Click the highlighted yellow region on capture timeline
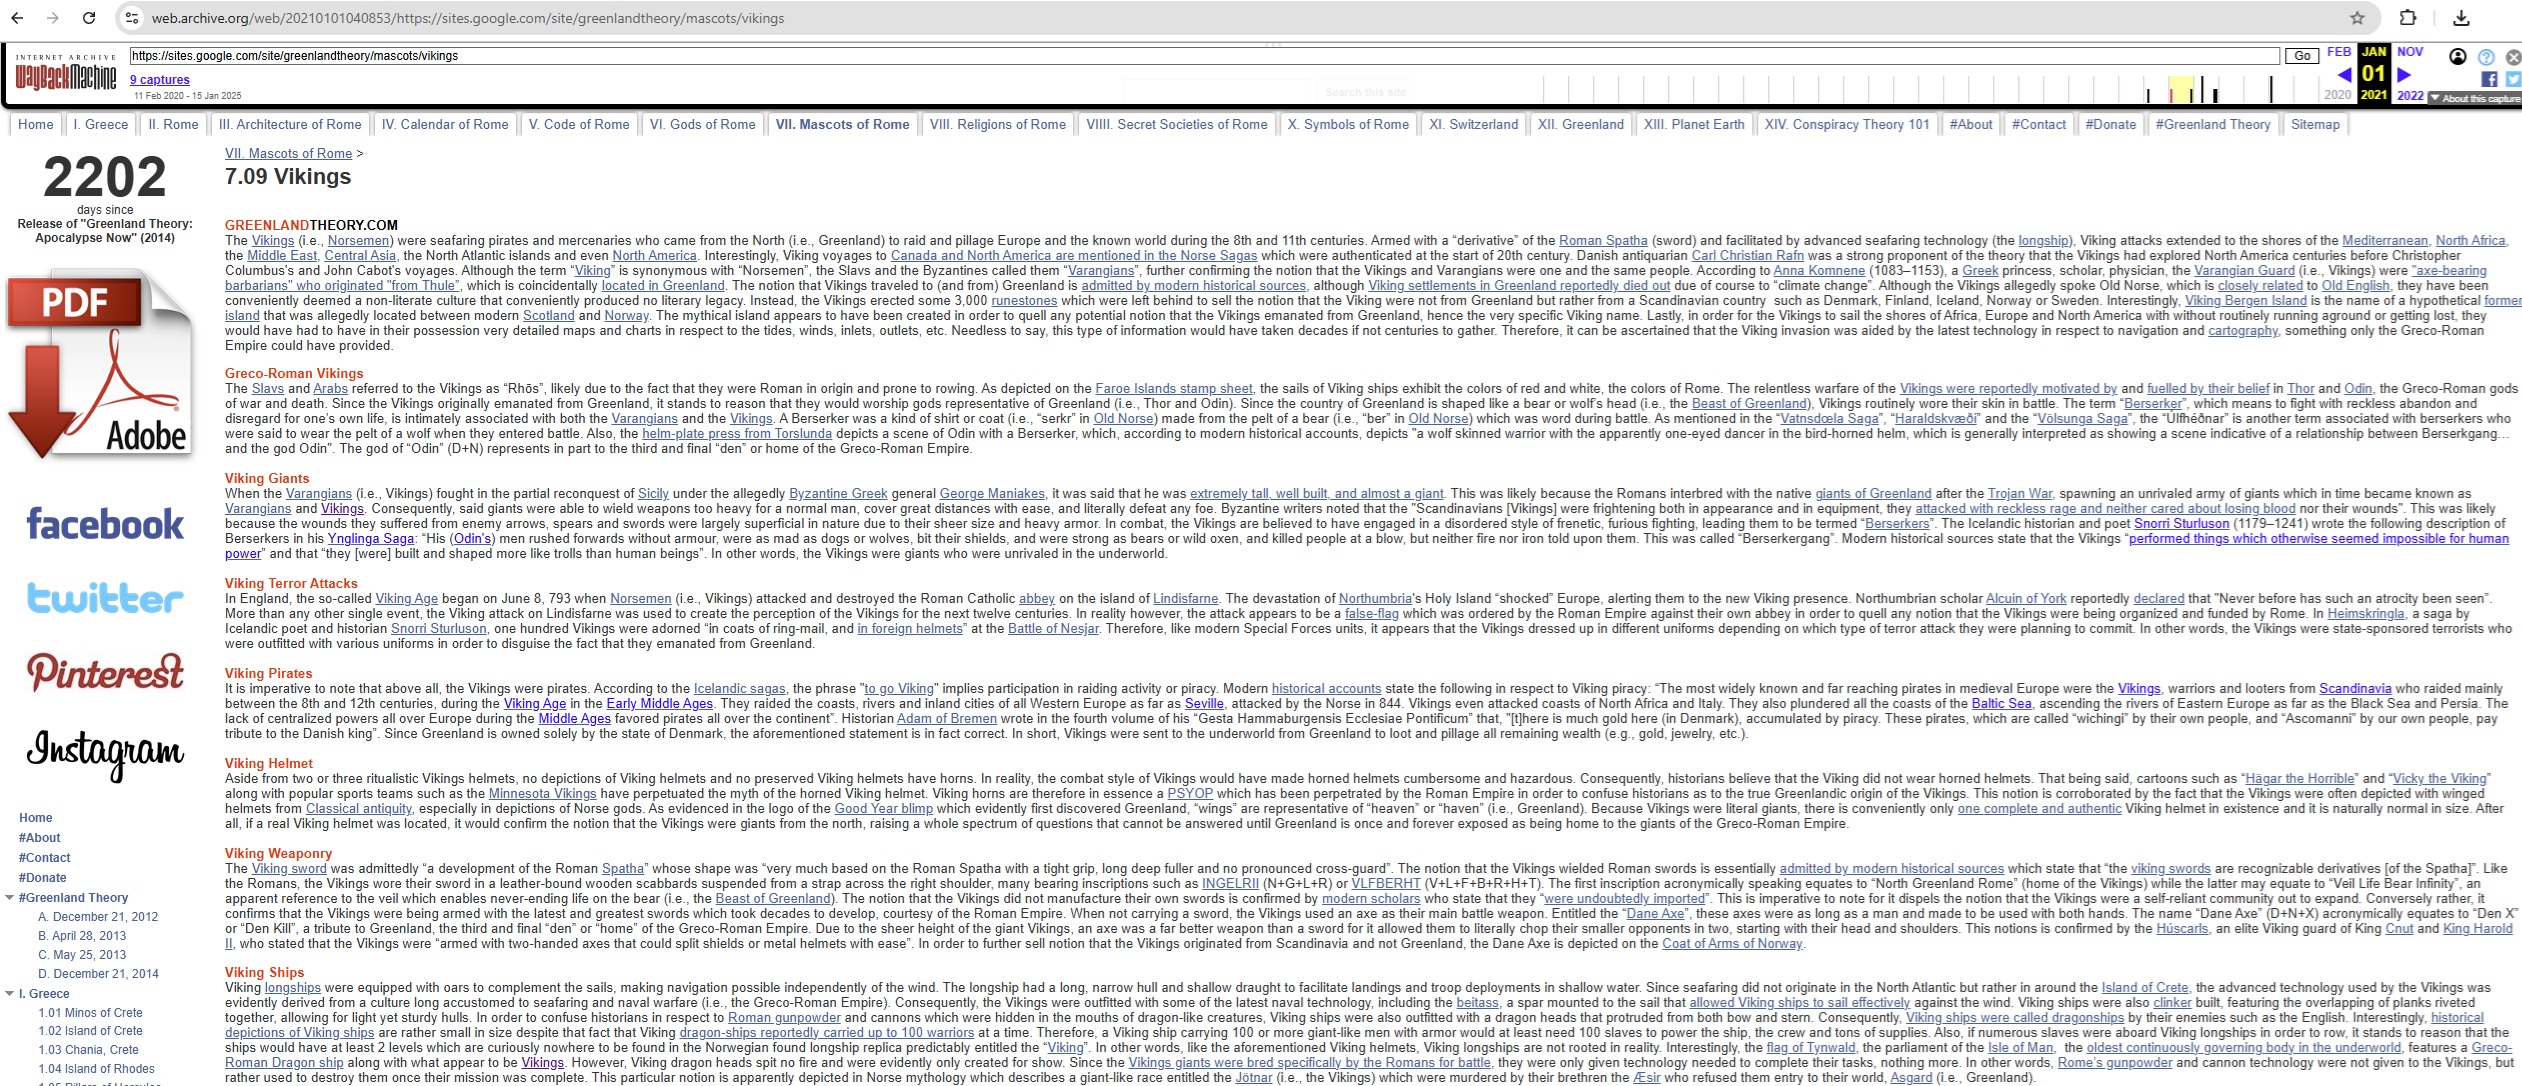This screenshot has height=1086, width=2522. 2180,90
